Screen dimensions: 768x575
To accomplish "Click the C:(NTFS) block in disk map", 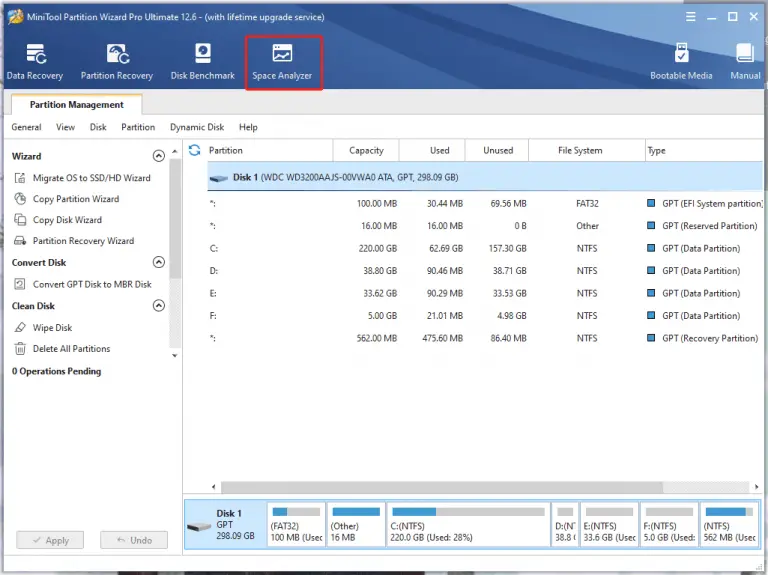I will click(x=468, y=524).
